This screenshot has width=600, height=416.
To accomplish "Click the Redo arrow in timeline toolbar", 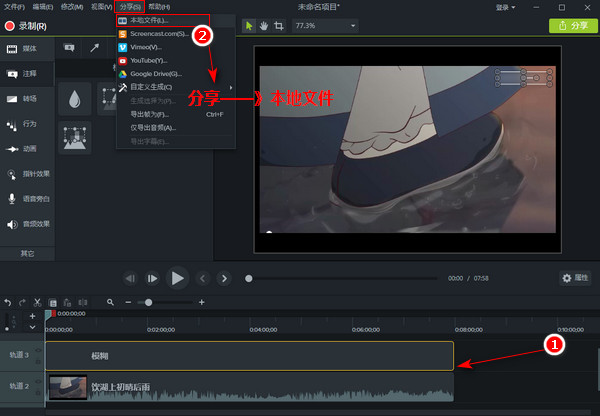I will [22, 302].
